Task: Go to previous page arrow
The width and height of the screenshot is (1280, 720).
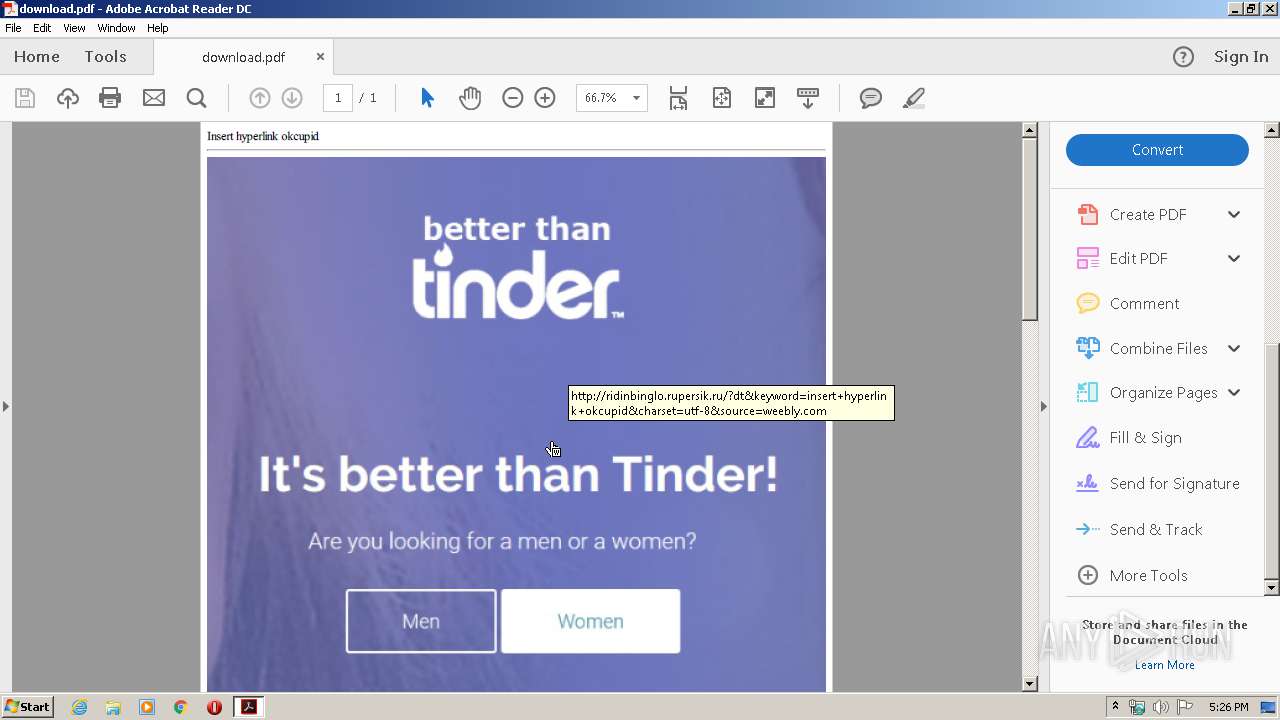Action: [259, 98]
